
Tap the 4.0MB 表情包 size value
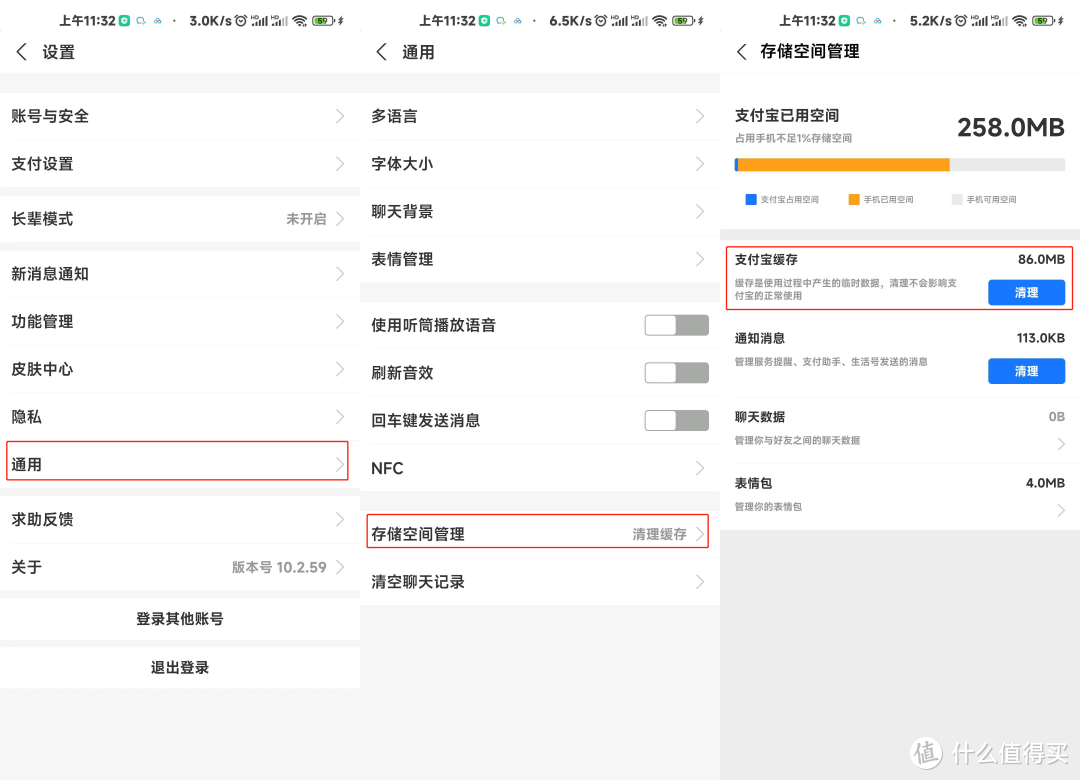pos(1045,483)
